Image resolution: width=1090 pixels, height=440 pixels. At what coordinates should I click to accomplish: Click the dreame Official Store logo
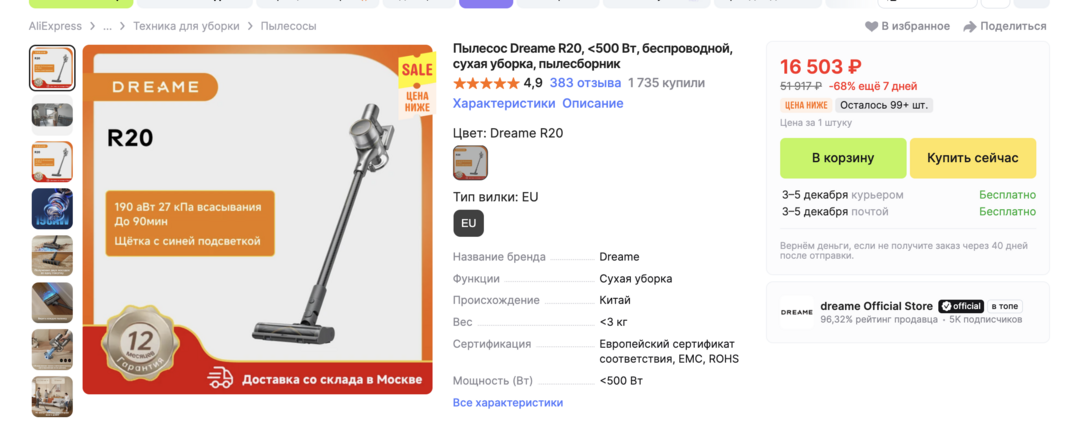point(797,312)
